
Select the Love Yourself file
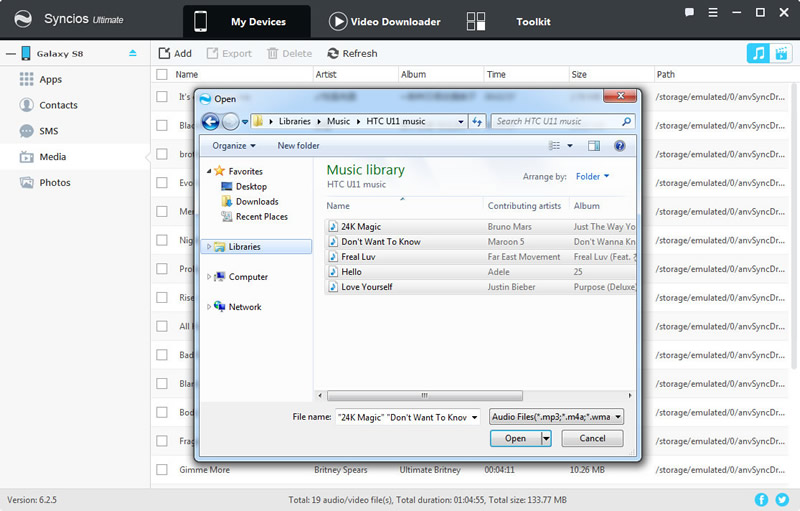tap(480, 287)
